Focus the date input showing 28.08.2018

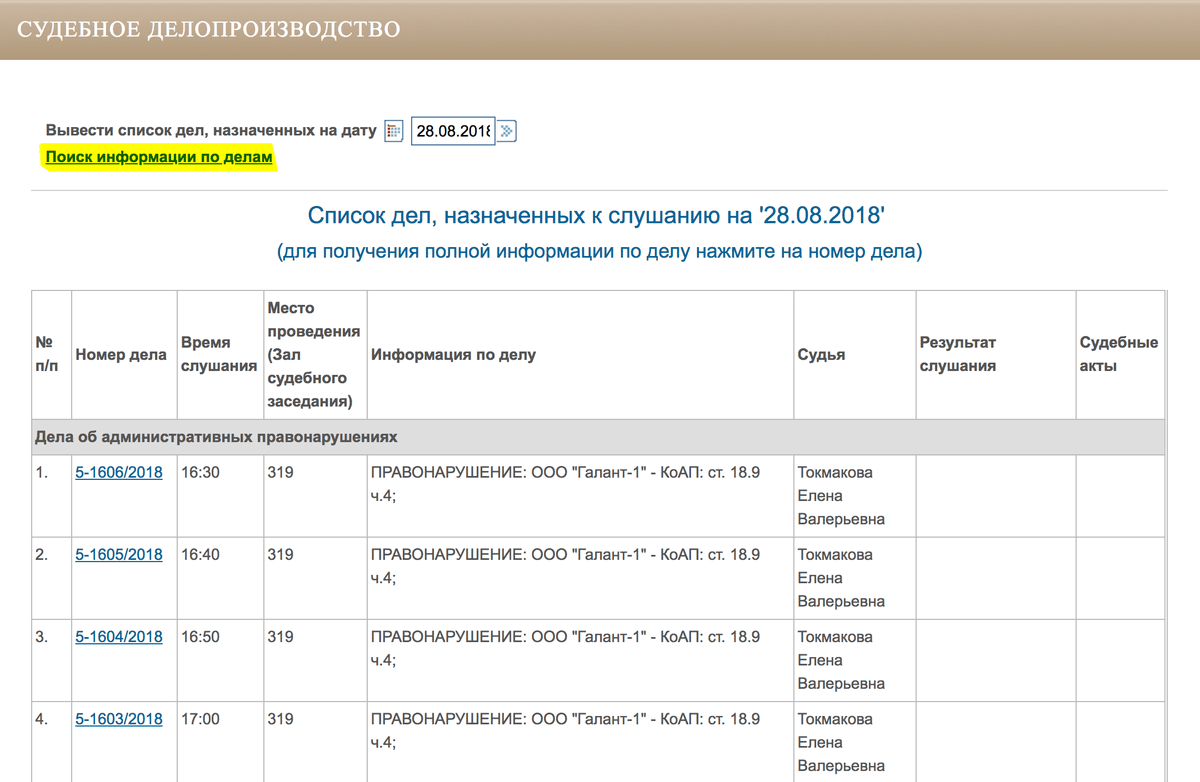coord(453,131)
